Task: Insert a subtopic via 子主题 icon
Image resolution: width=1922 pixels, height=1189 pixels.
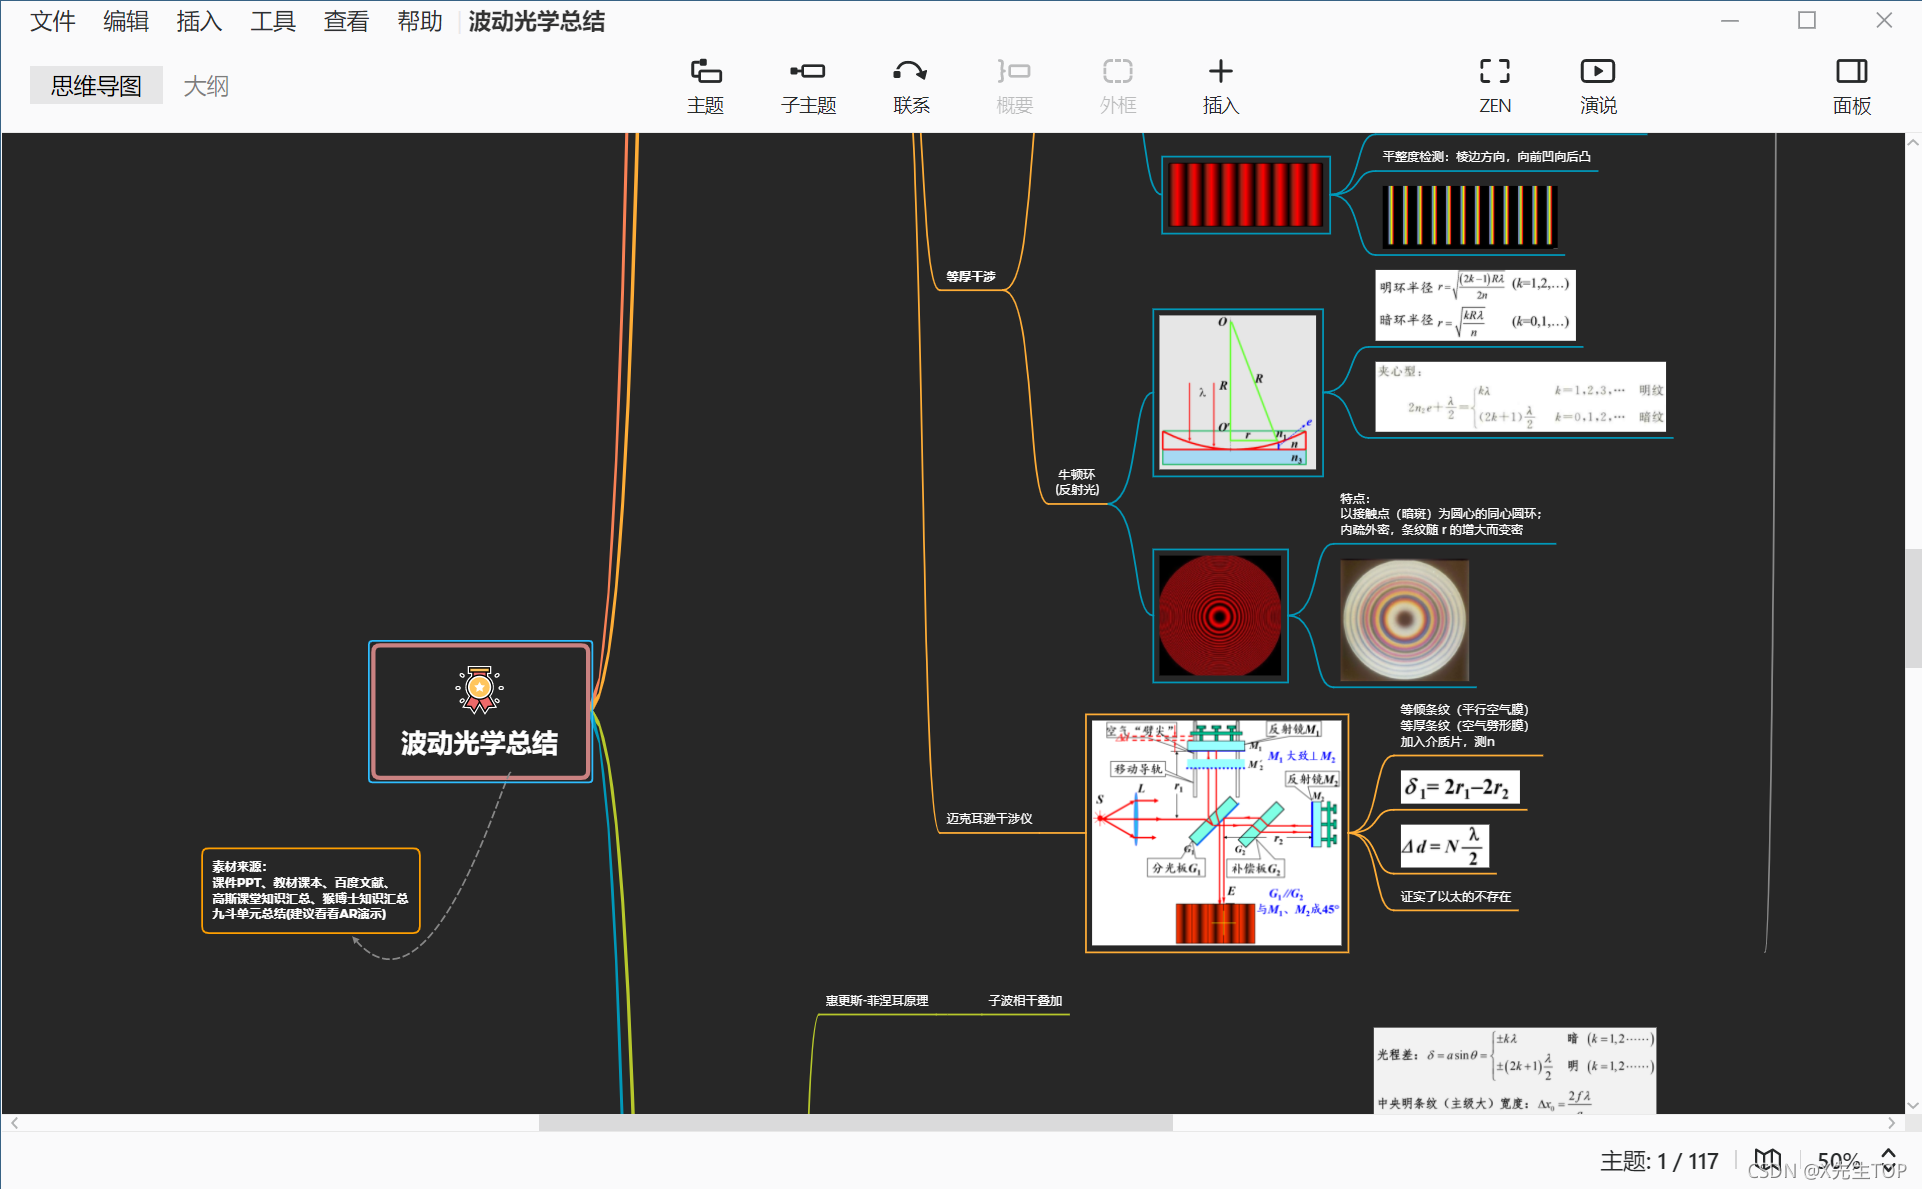Action: click(807, 72)
